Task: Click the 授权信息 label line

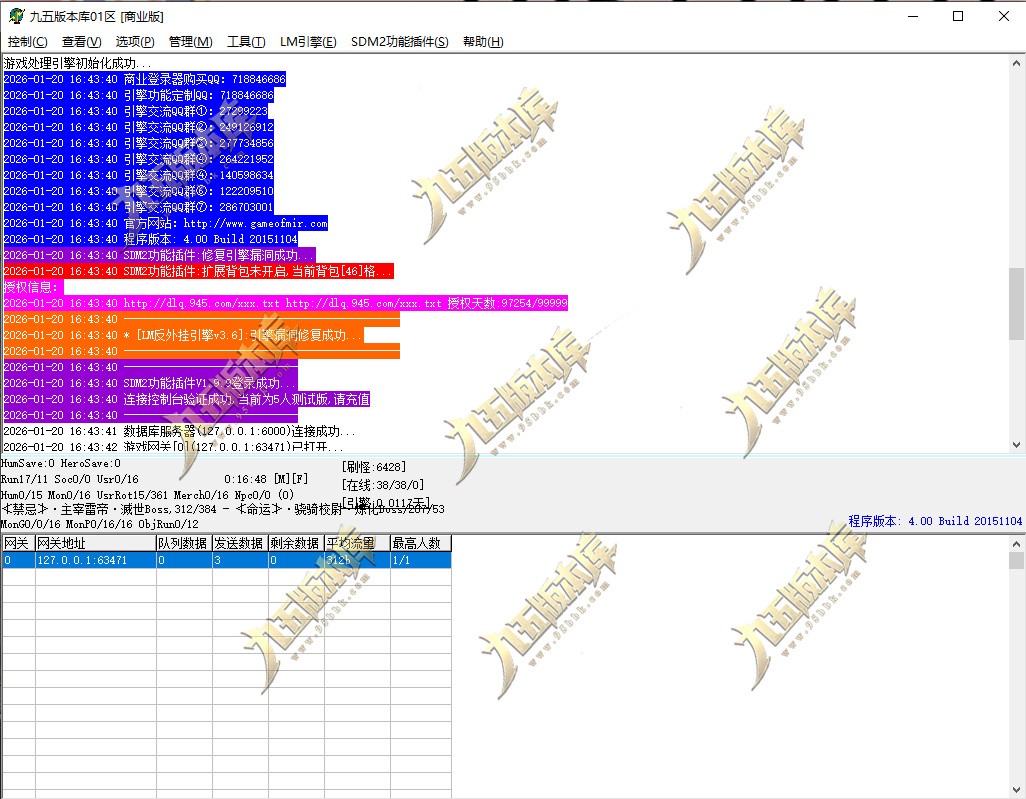Action: point(33,287)
